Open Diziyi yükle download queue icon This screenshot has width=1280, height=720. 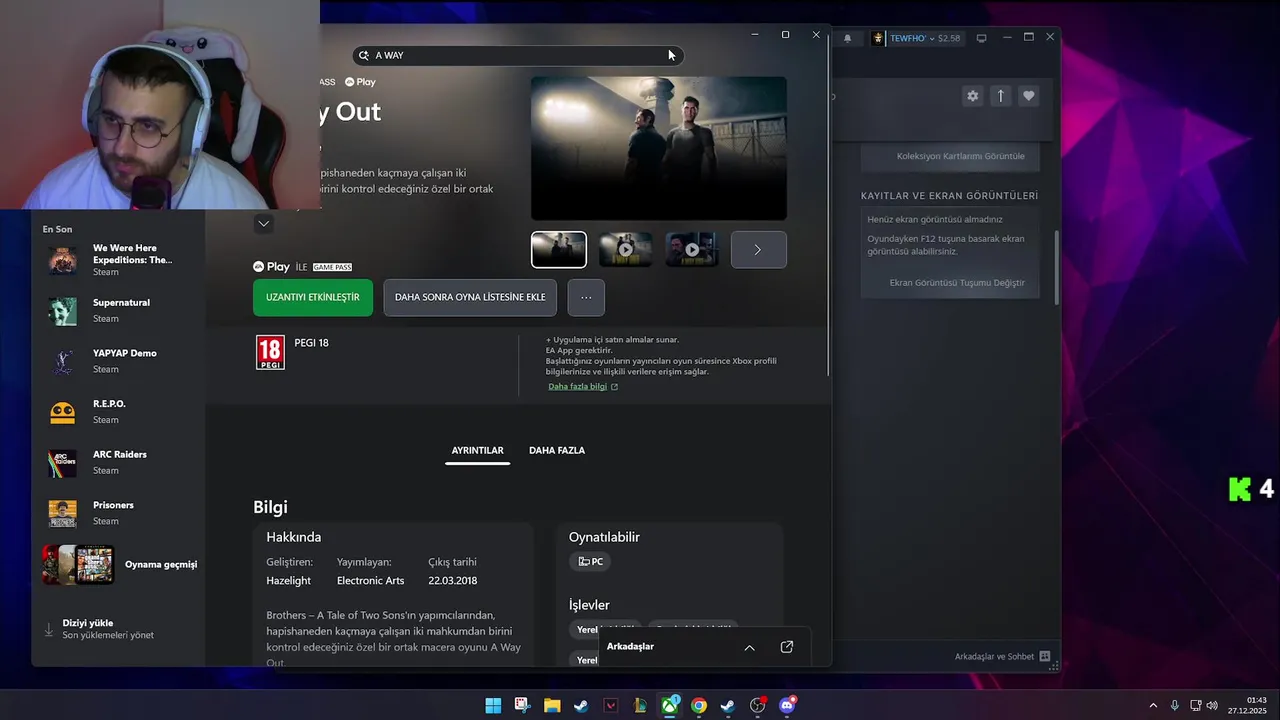pyautogui.click(x=48, y=629)
